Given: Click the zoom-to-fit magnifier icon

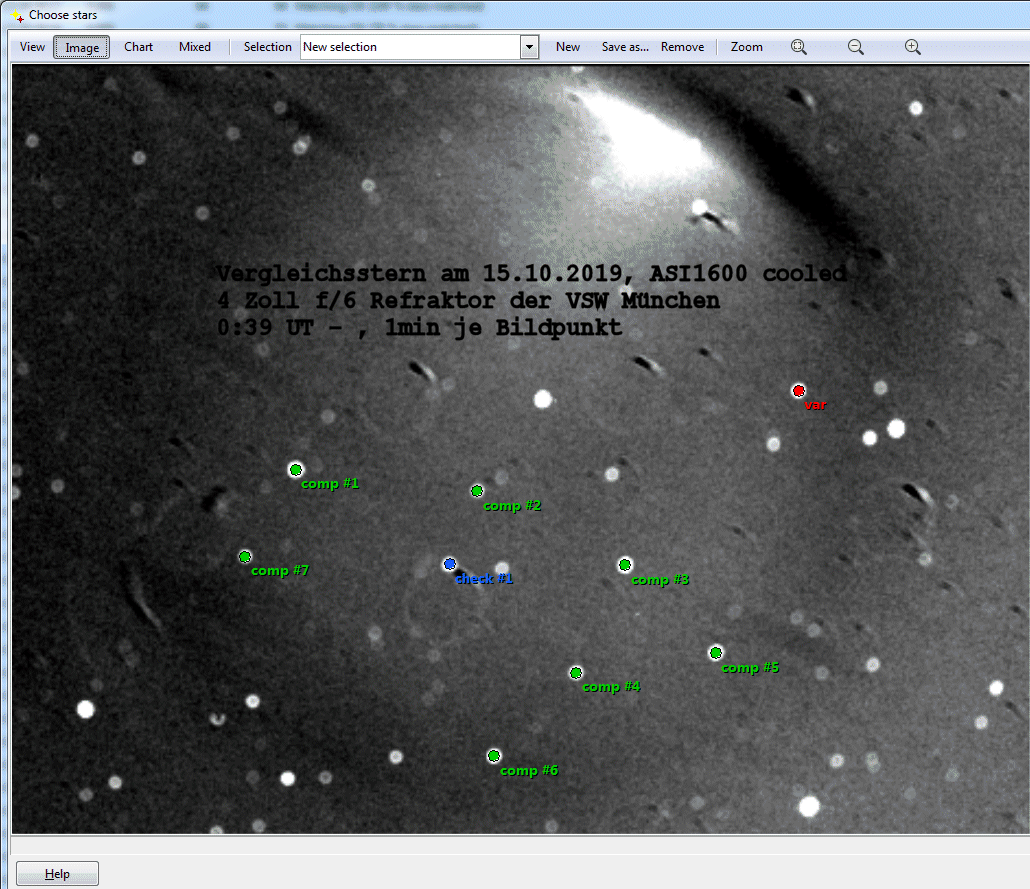Looking at the screenshot, I should click(799, 47).
